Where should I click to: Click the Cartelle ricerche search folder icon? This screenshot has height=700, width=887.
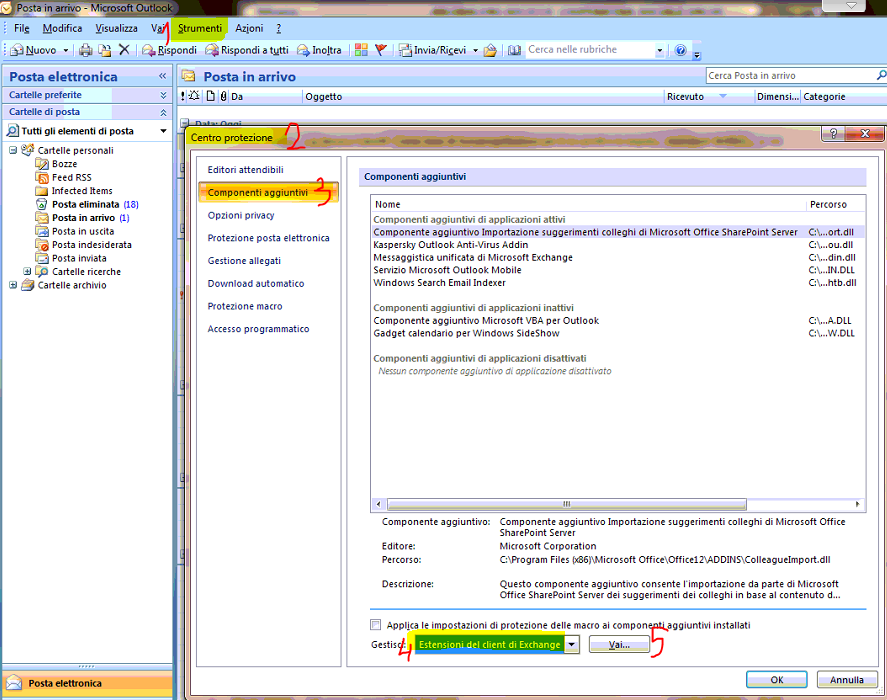42,272
